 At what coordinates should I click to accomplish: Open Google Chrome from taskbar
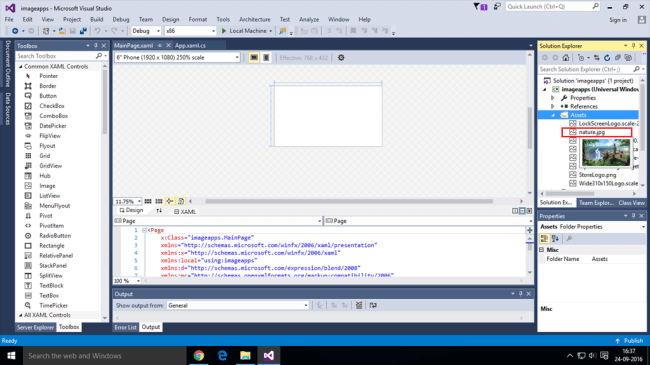coord(199,355)
